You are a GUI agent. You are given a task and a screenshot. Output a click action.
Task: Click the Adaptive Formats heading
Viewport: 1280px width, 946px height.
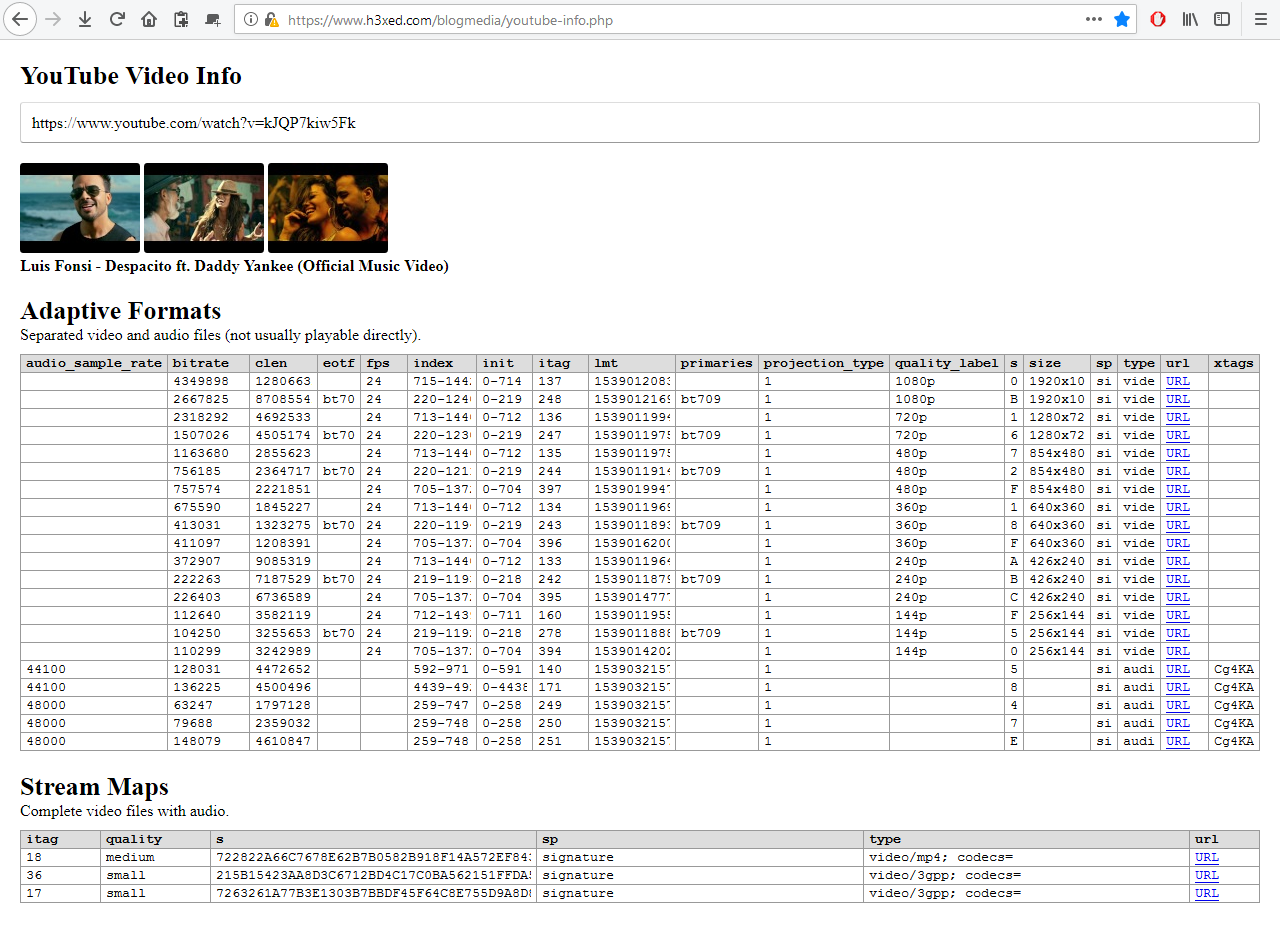click(x=121, y=311)
